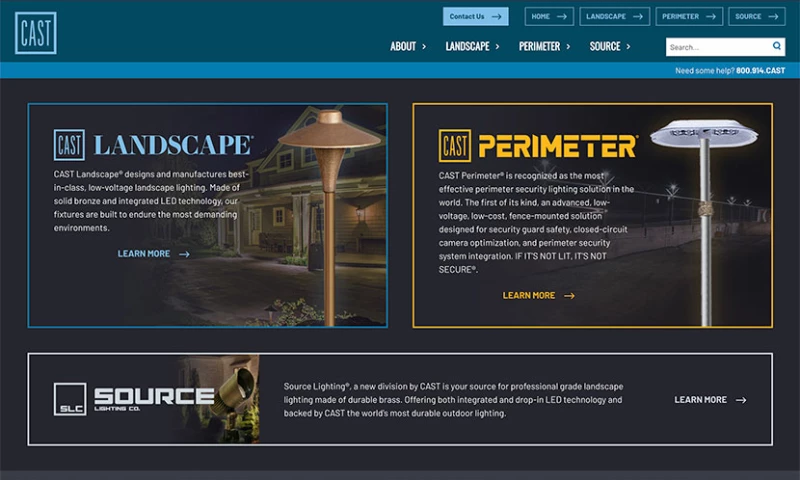Click the SLC Source Lighting logo
The height and width of the screenshot is (480, 800).
coord(134,399)
